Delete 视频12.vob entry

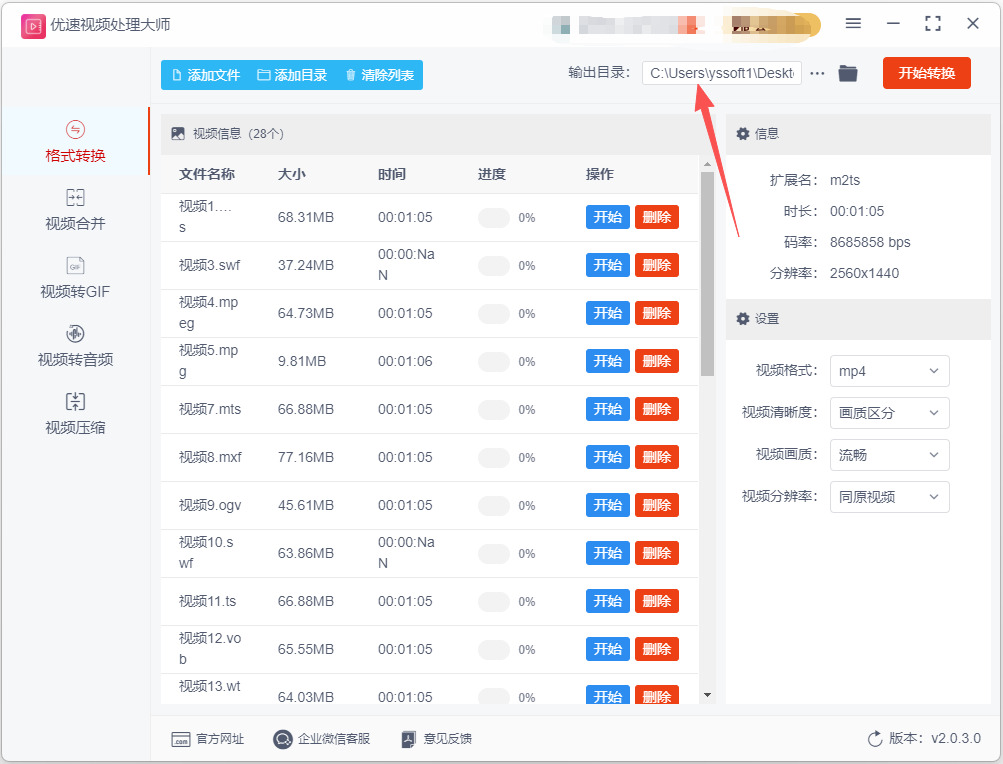click(656, 649)
